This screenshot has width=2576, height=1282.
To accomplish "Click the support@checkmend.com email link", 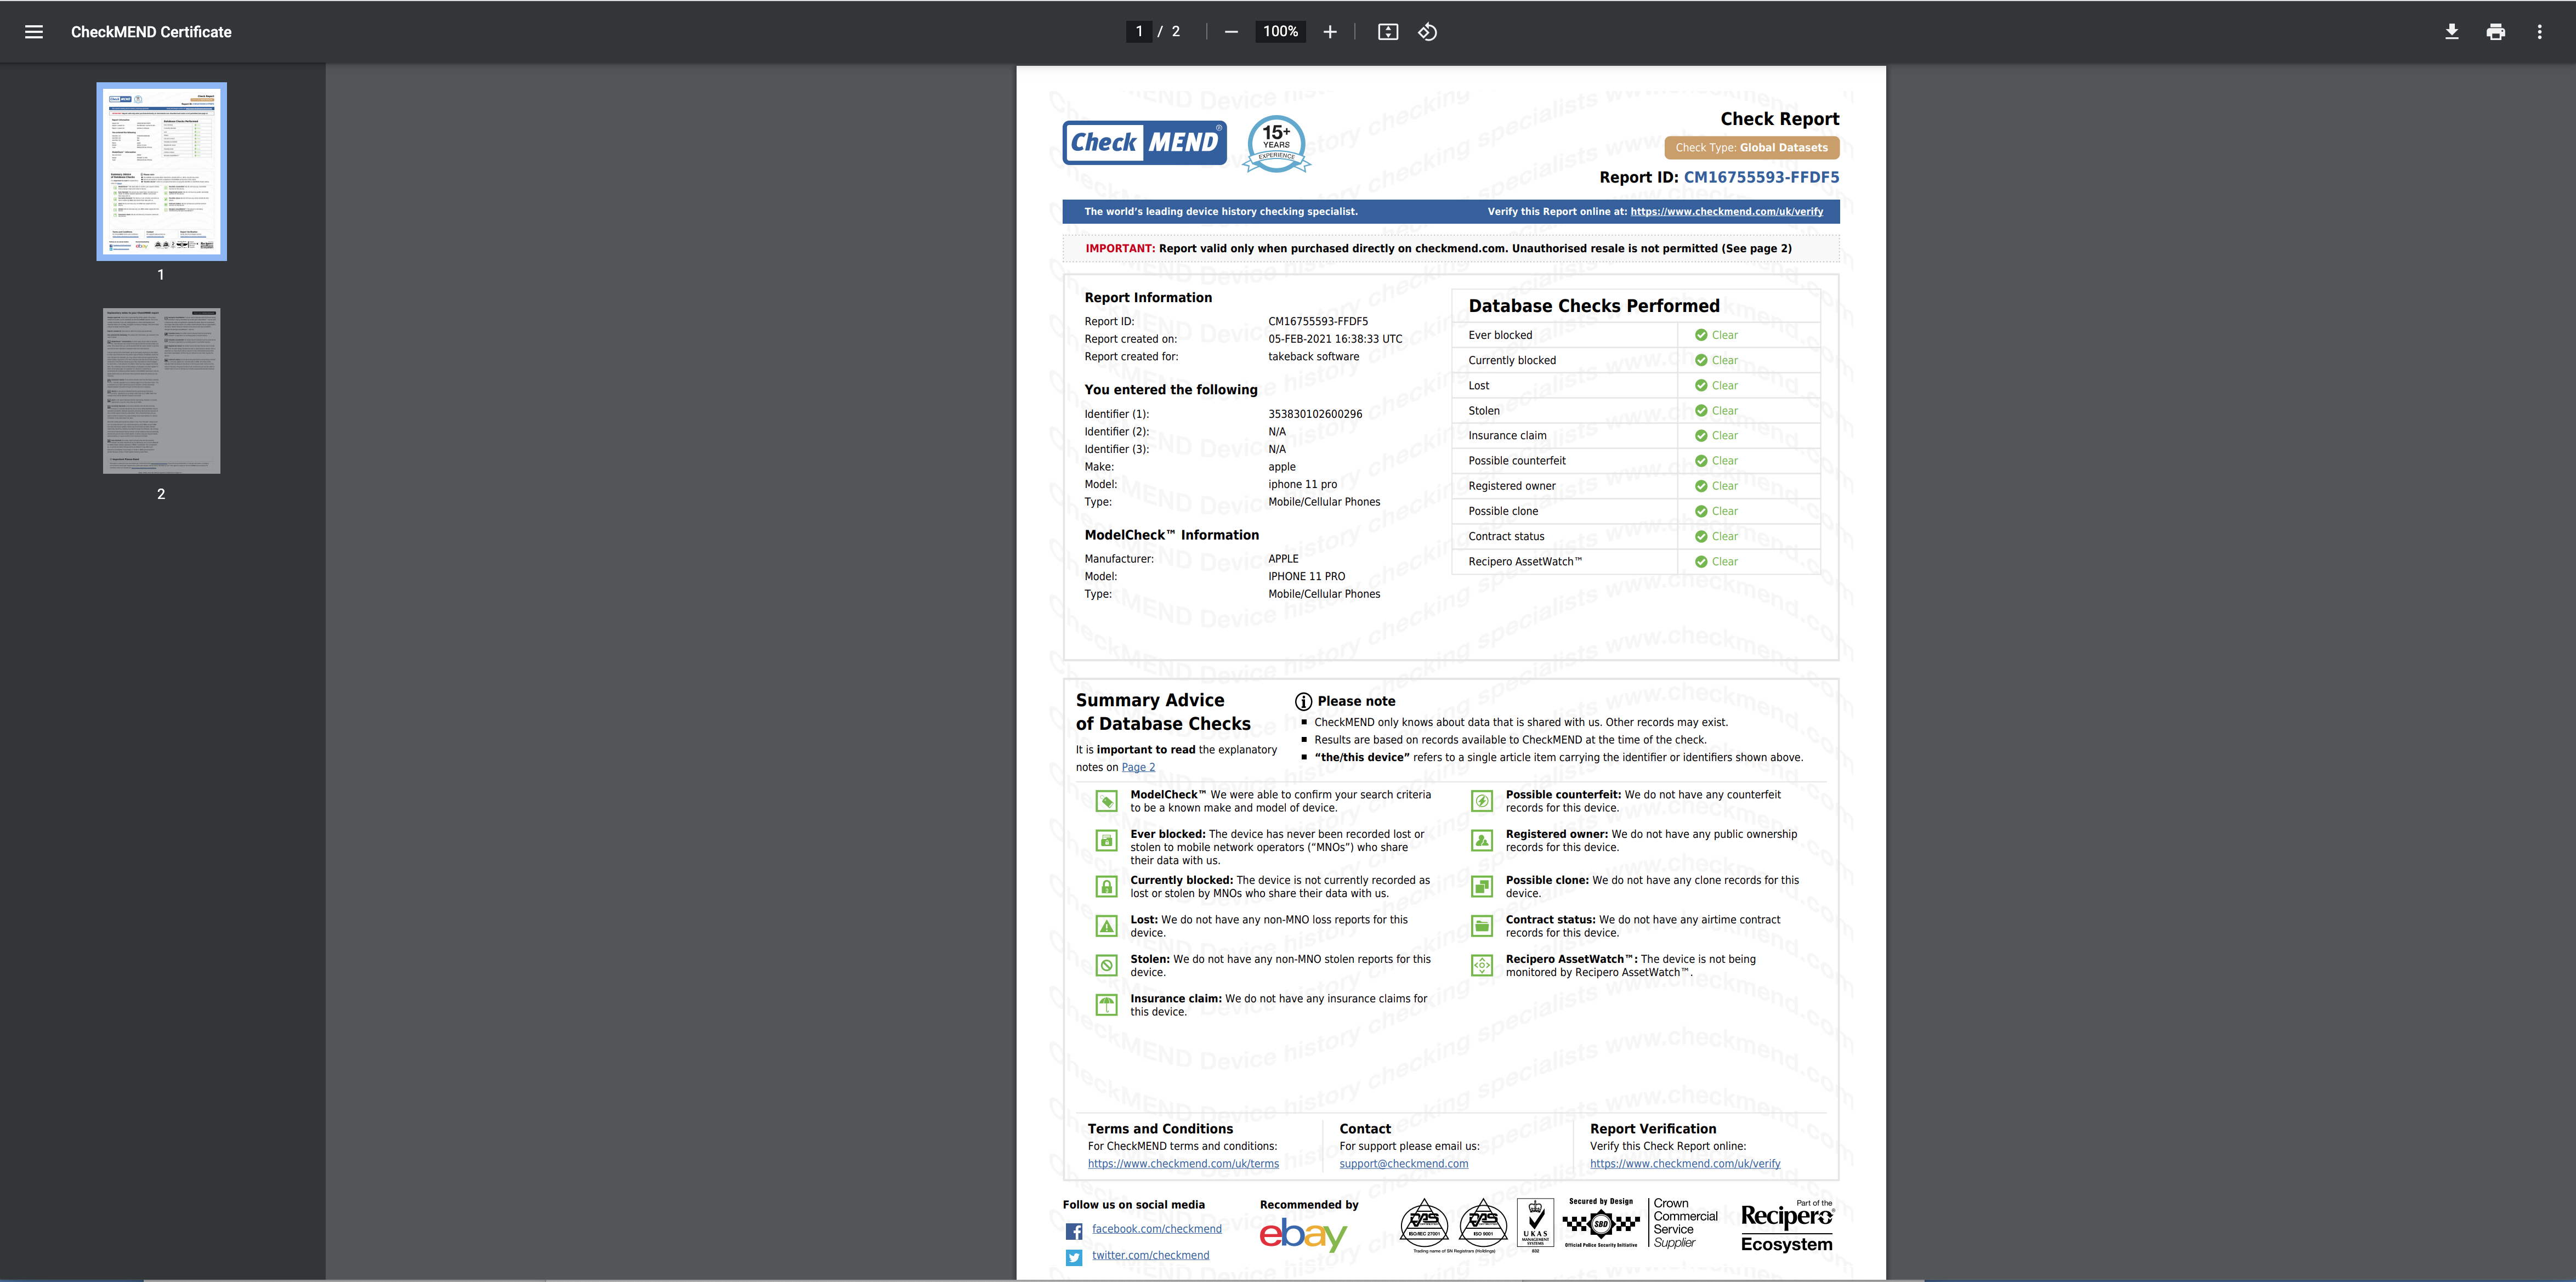I will (x=1404, y=1164).
